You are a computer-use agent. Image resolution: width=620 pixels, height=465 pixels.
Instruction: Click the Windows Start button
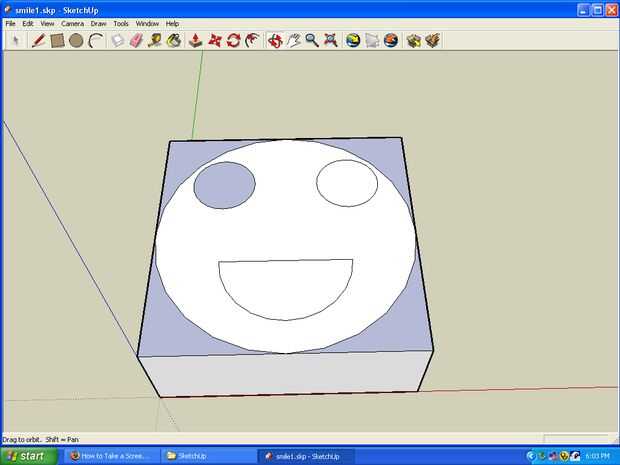point(26,456)
